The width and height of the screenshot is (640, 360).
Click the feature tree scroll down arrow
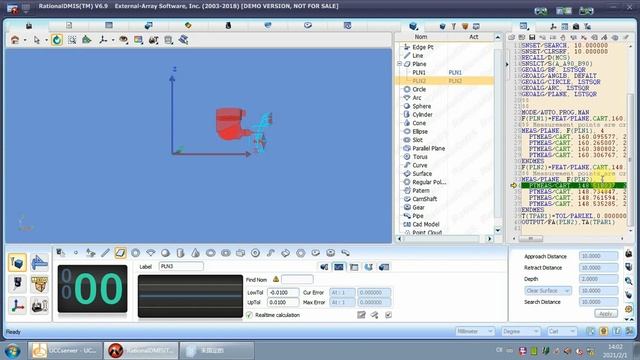click(498, 230)
